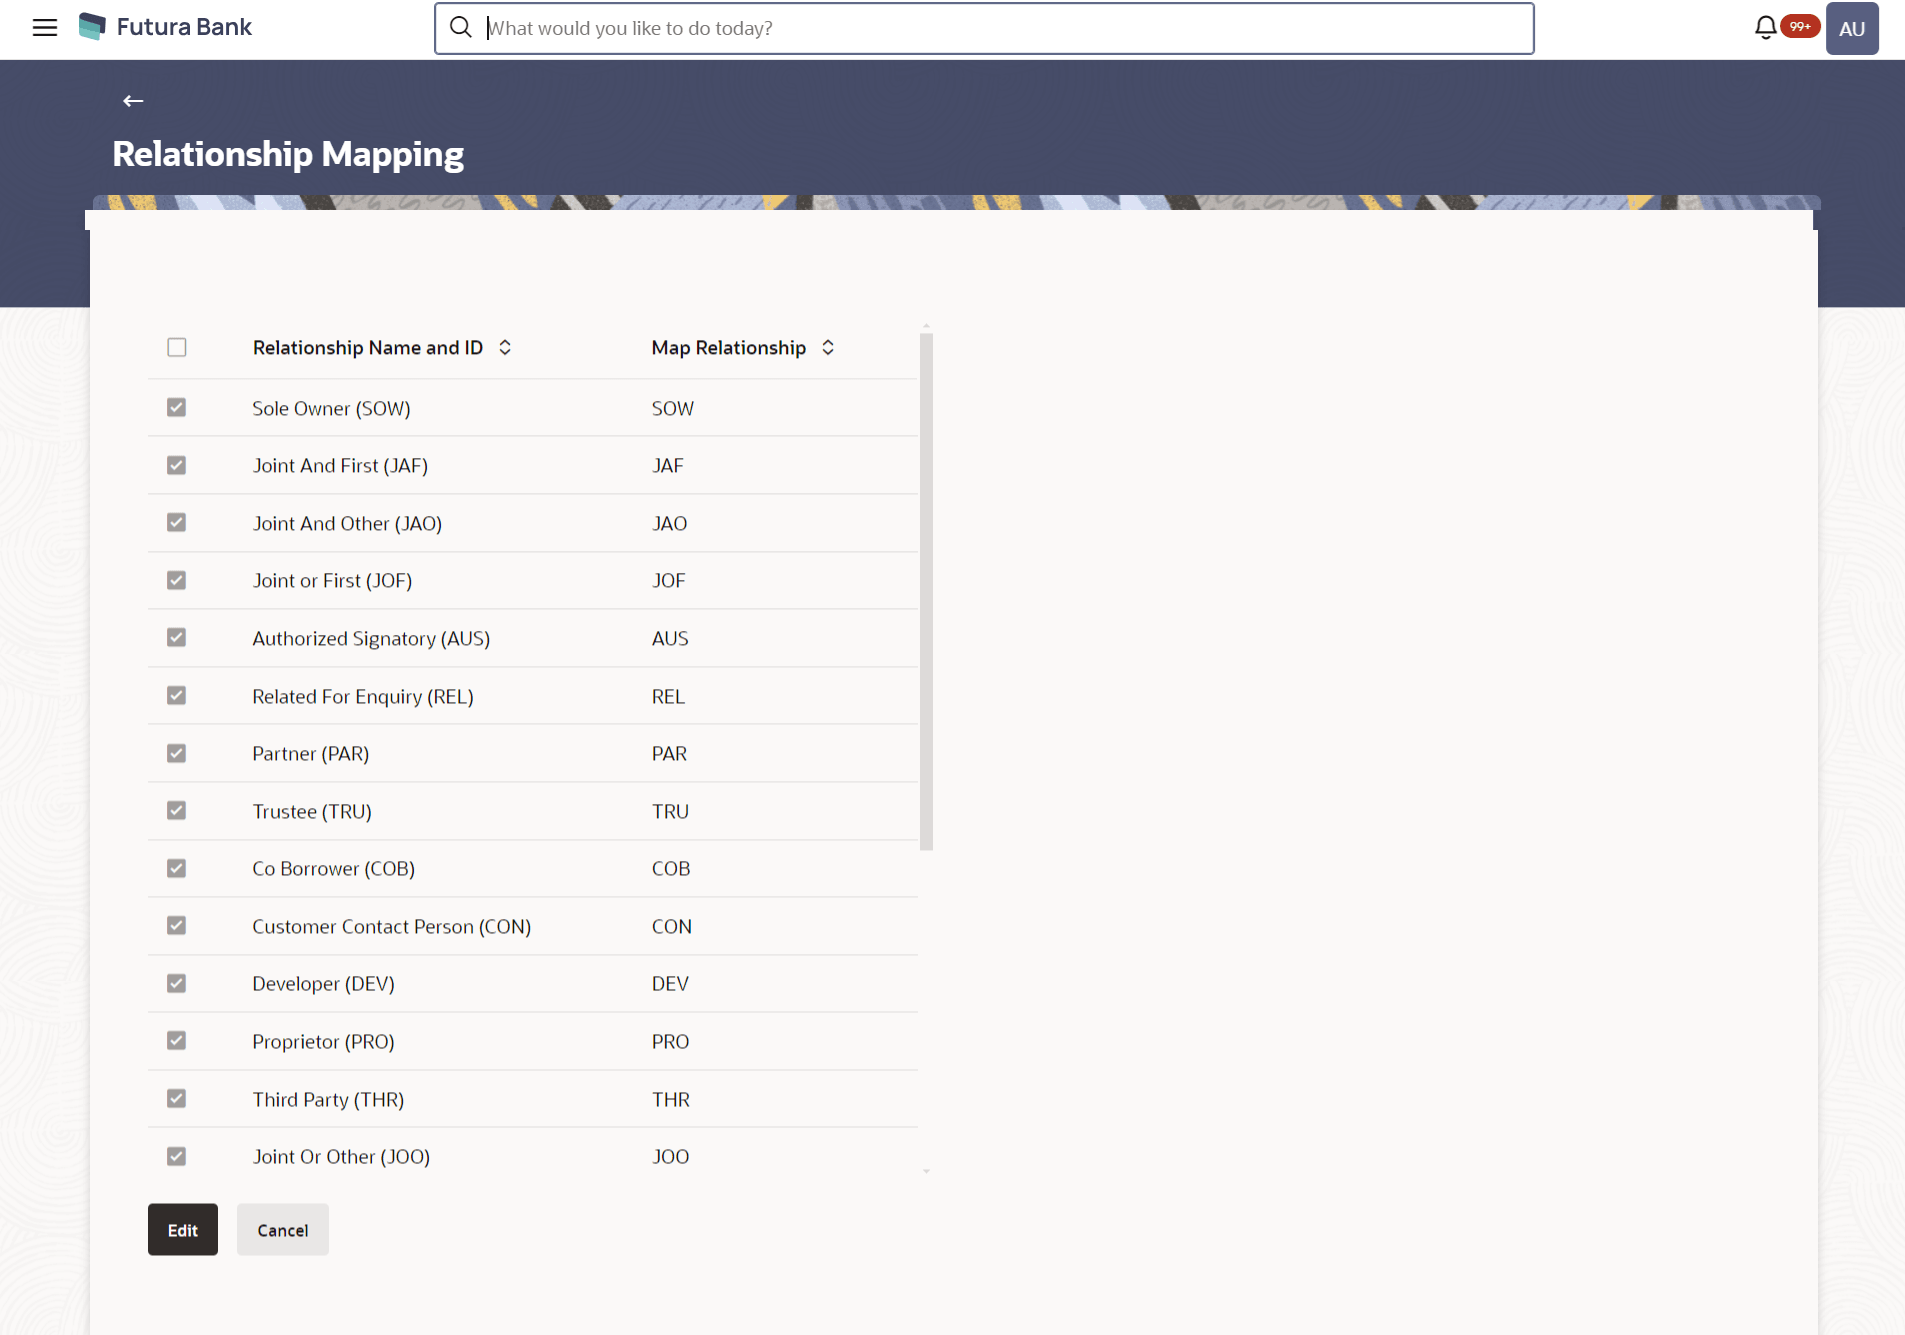Viewport: 1905px width, 1335px height.
Task: Select the 'Related For Enquiry (REL)' row text
Action: [x=363, y=696]
